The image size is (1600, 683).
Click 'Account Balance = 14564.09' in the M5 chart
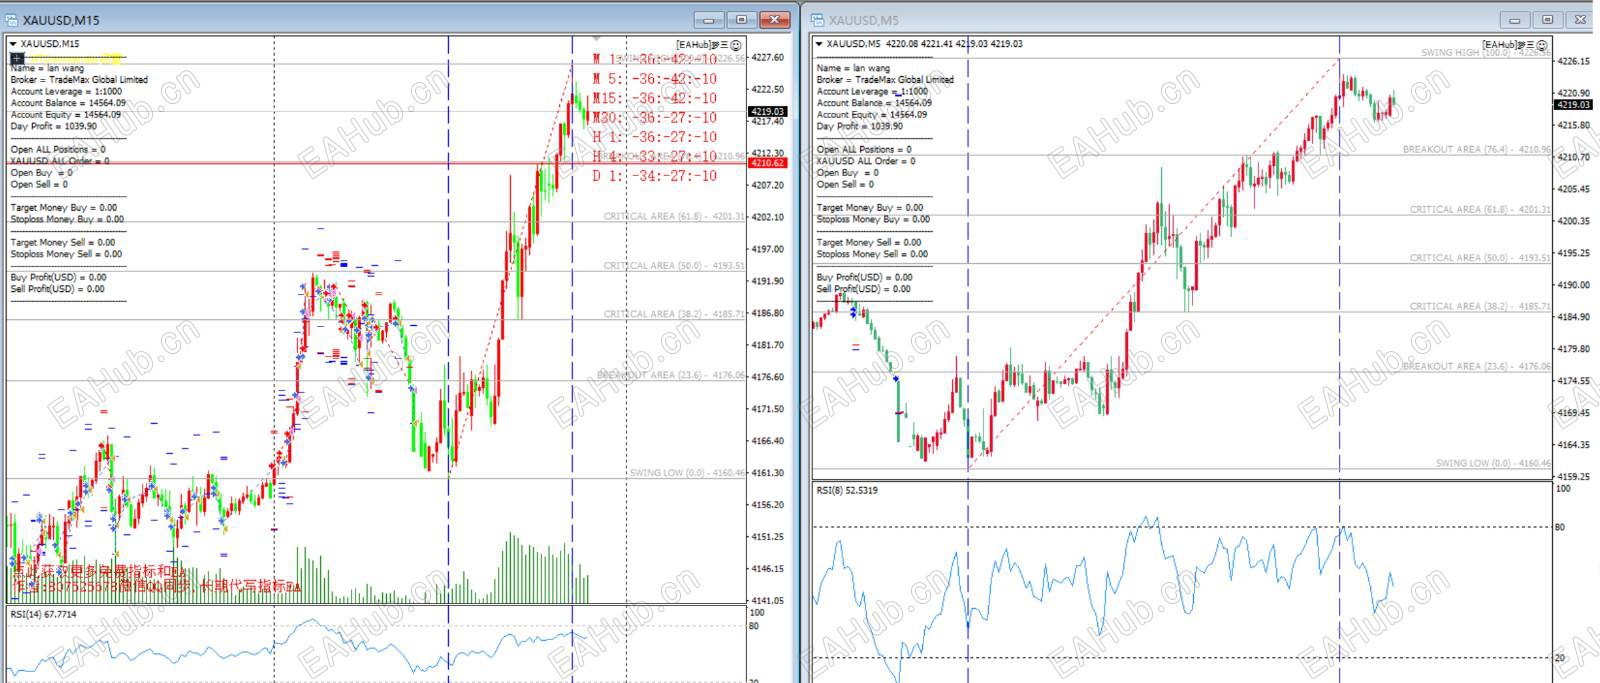[874, 103]
